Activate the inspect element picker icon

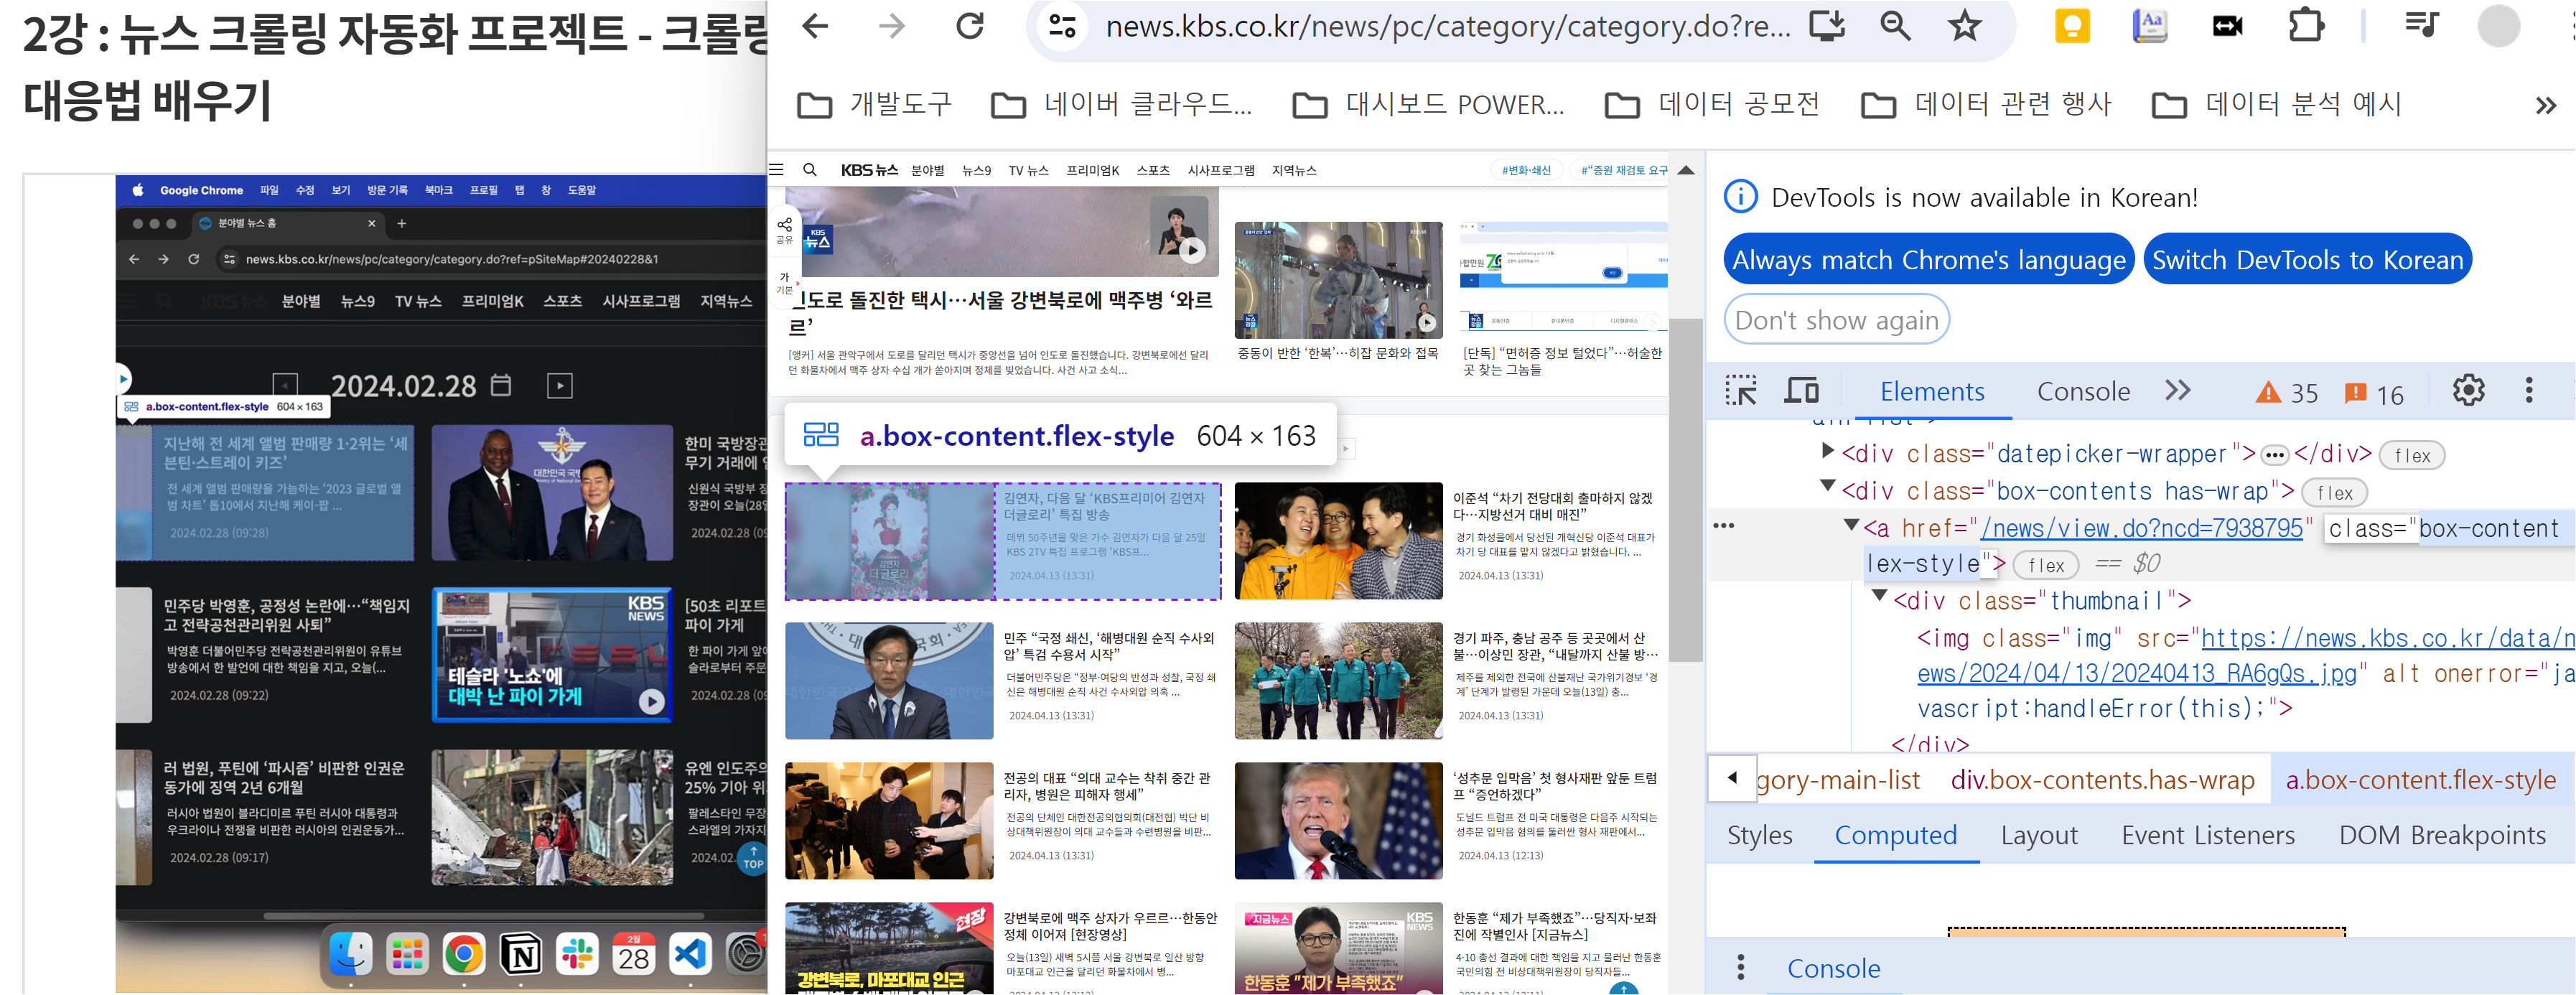1741,391
